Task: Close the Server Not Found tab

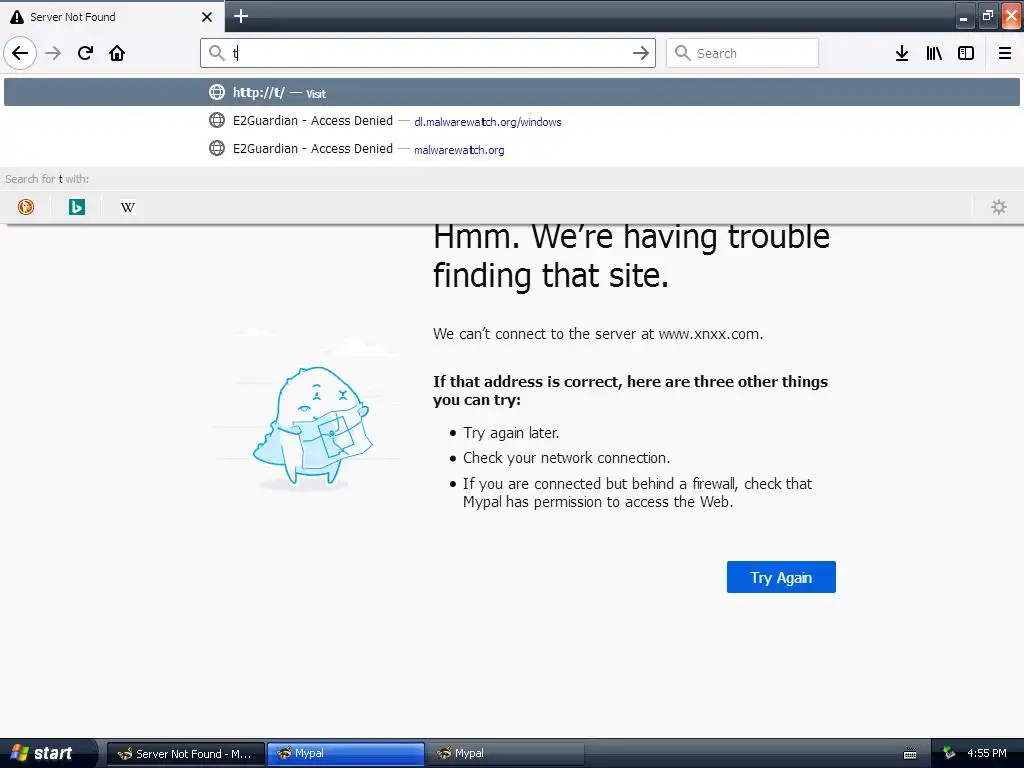Action: 207,17
